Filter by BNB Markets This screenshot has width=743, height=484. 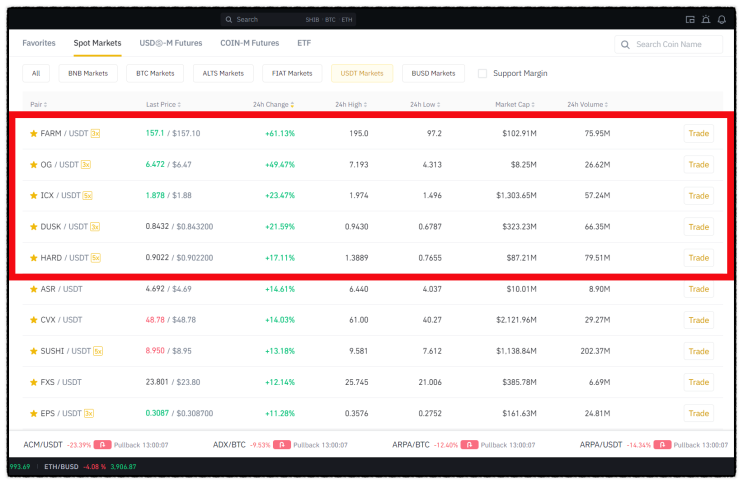88,73
